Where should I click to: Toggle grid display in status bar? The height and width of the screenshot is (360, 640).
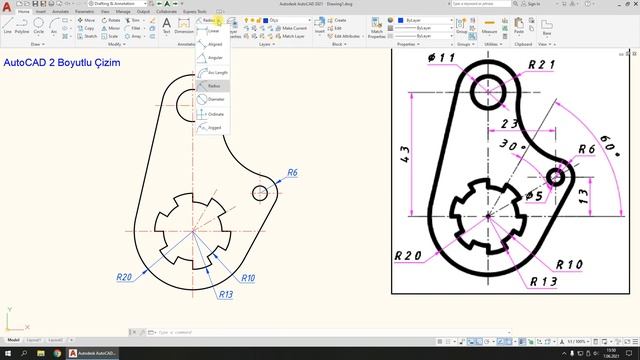(440, 341)
